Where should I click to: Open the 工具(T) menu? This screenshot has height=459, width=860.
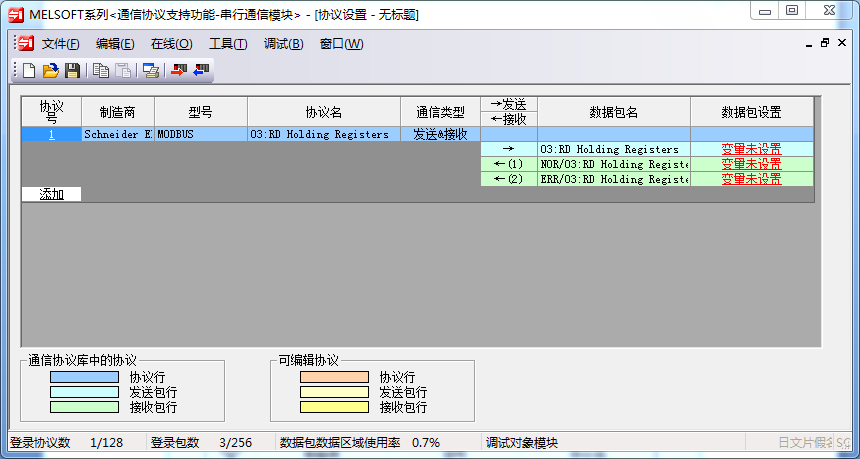[228, 44]
